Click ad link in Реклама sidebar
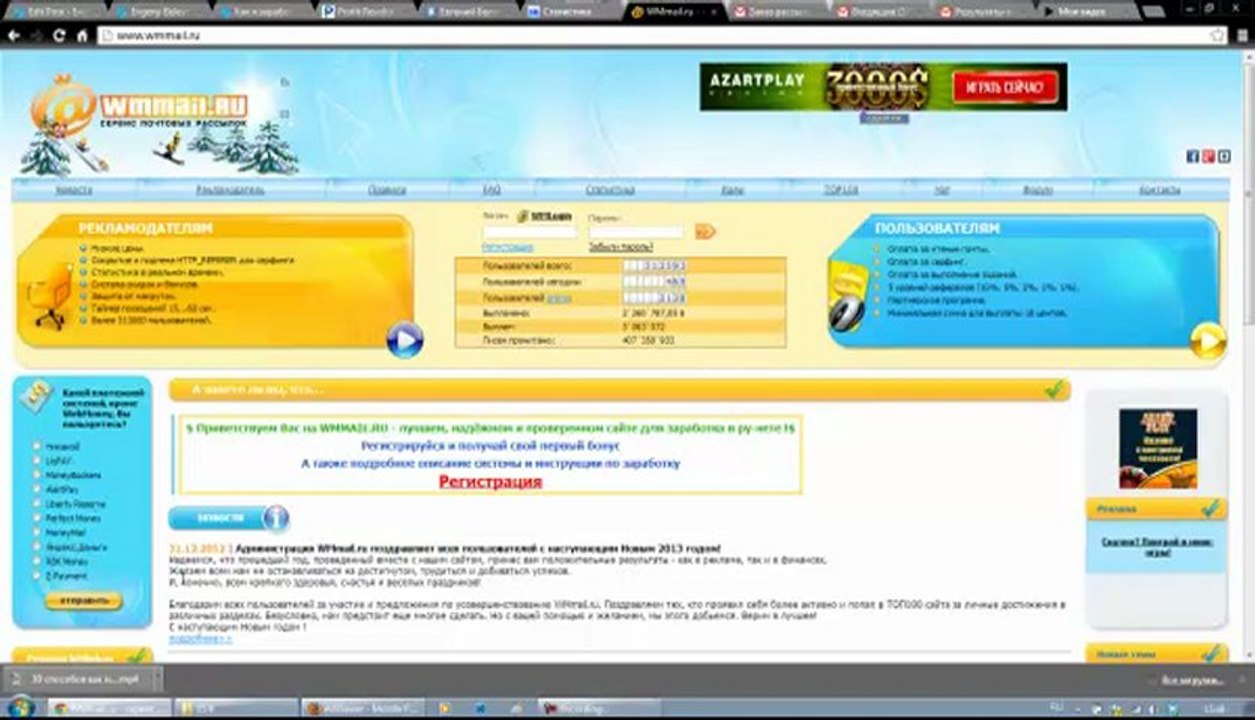Image resolution: width=1255 pixels, height=720 pixels. [1158, 546]
